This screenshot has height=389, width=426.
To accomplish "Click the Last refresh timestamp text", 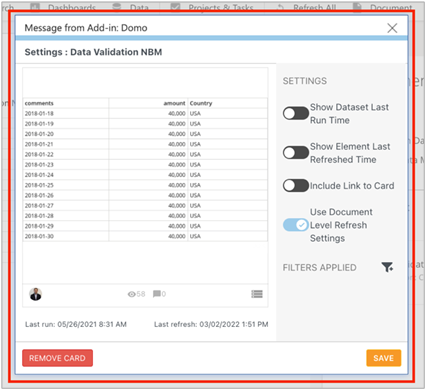I will [211, 324].
